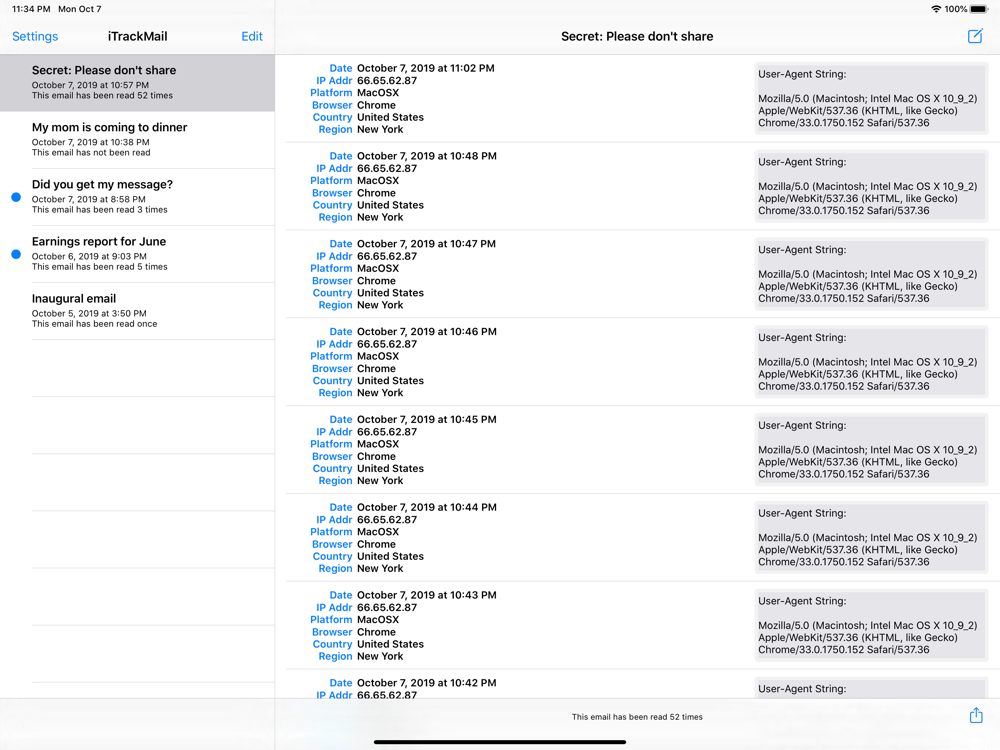Select the read entry dated 10:43 PM

[x=637, y=625]
